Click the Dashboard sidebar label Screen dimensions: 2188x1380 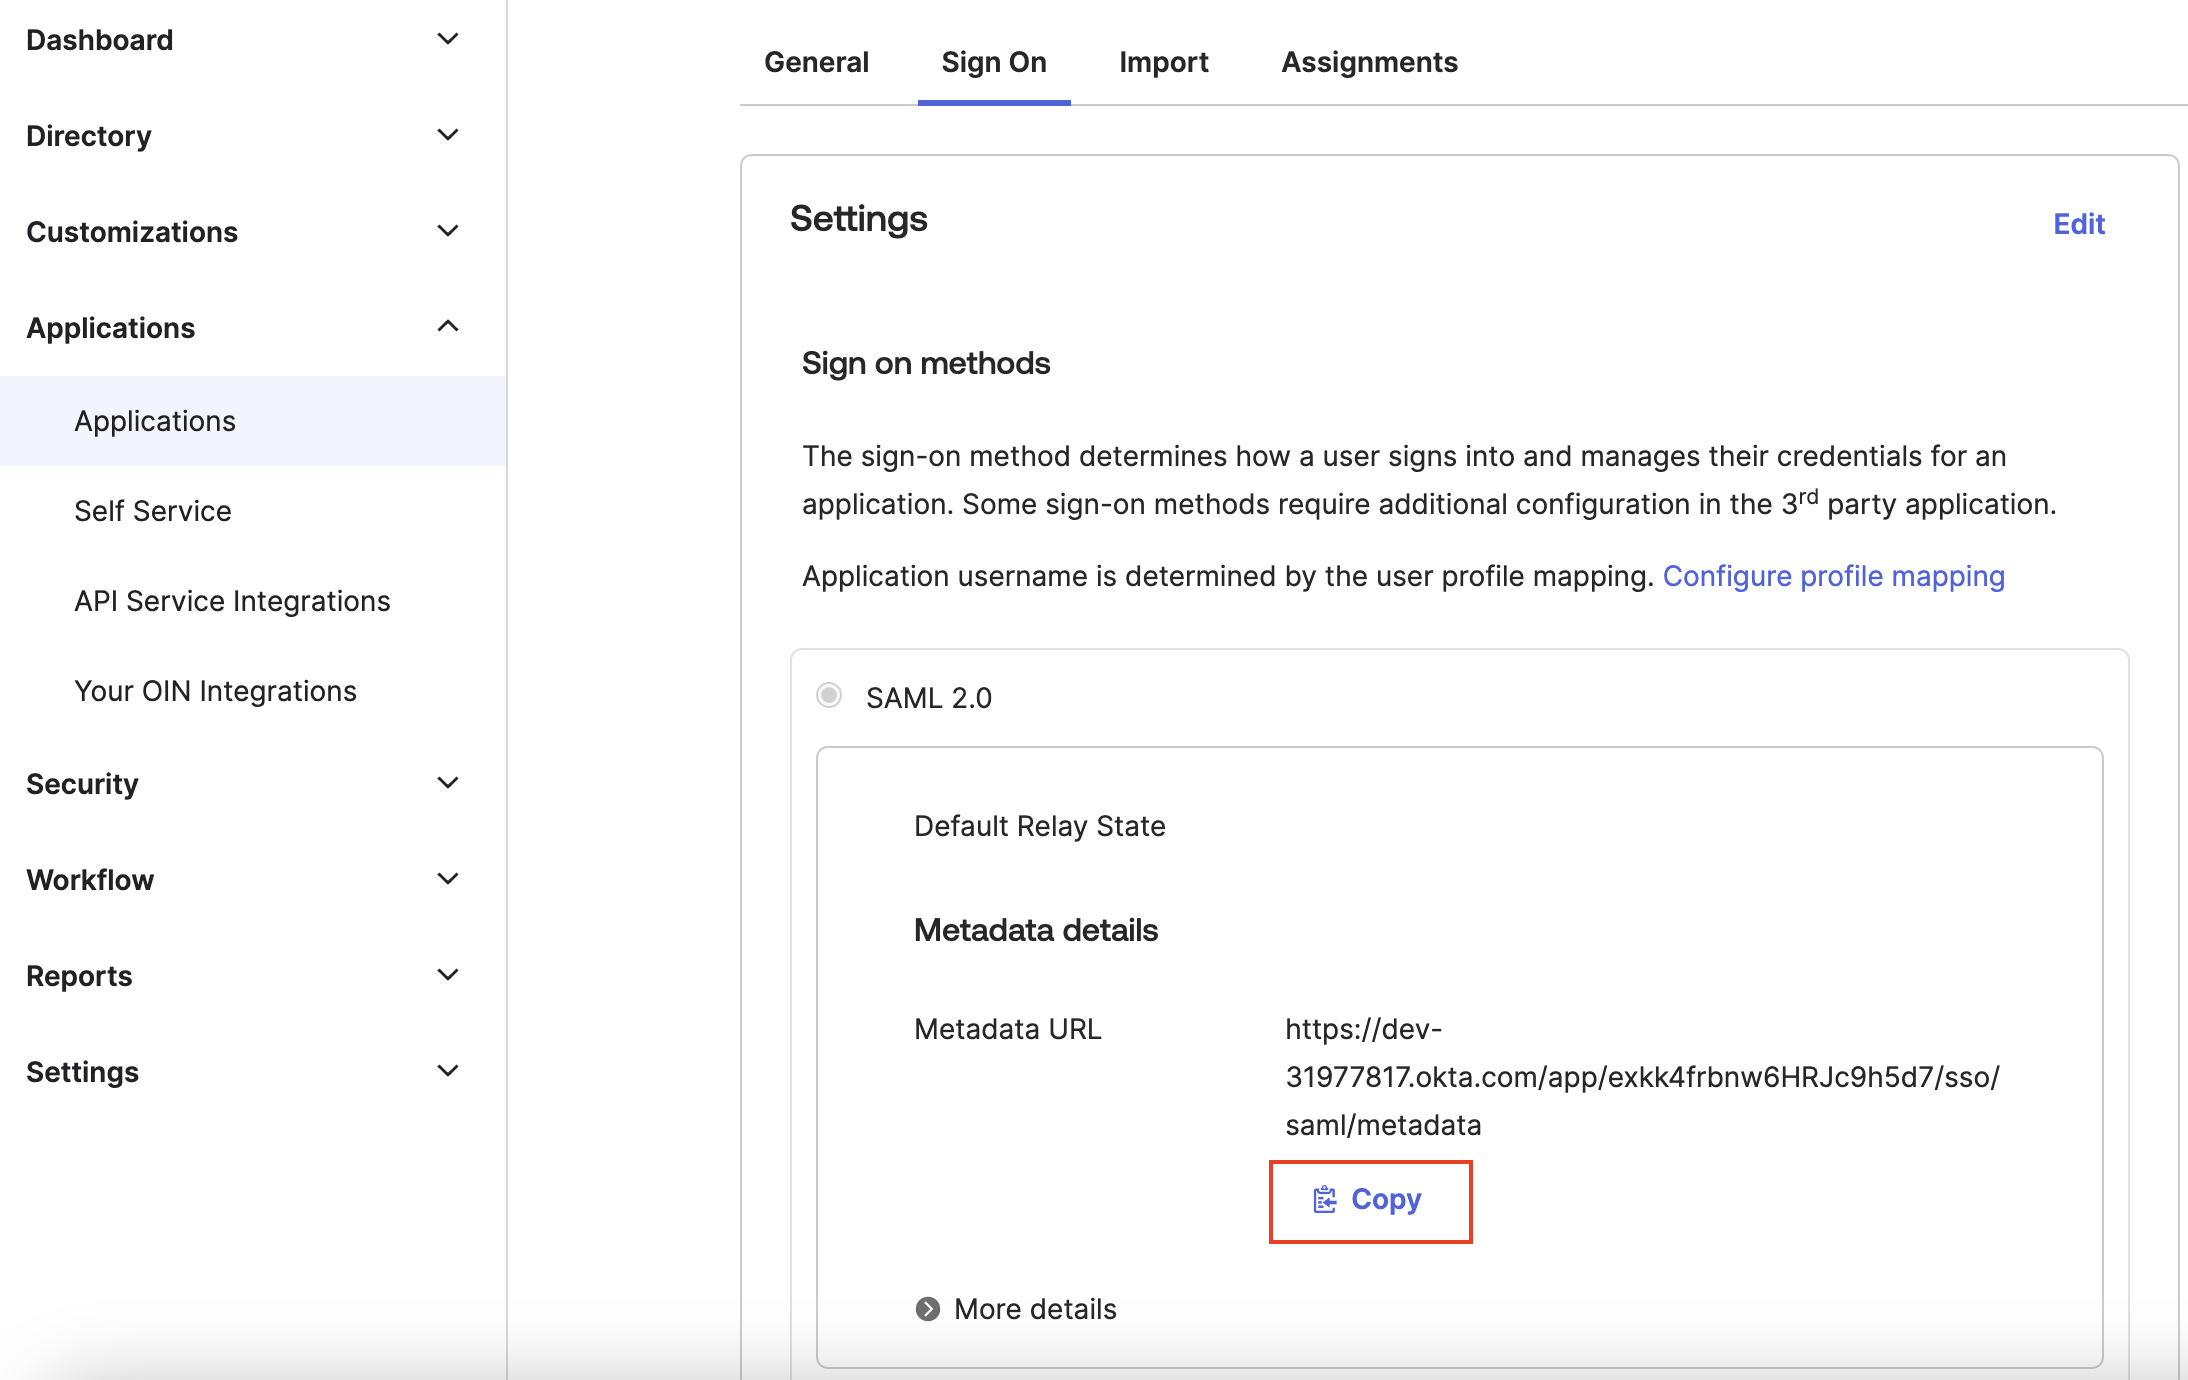click(100, 40)
